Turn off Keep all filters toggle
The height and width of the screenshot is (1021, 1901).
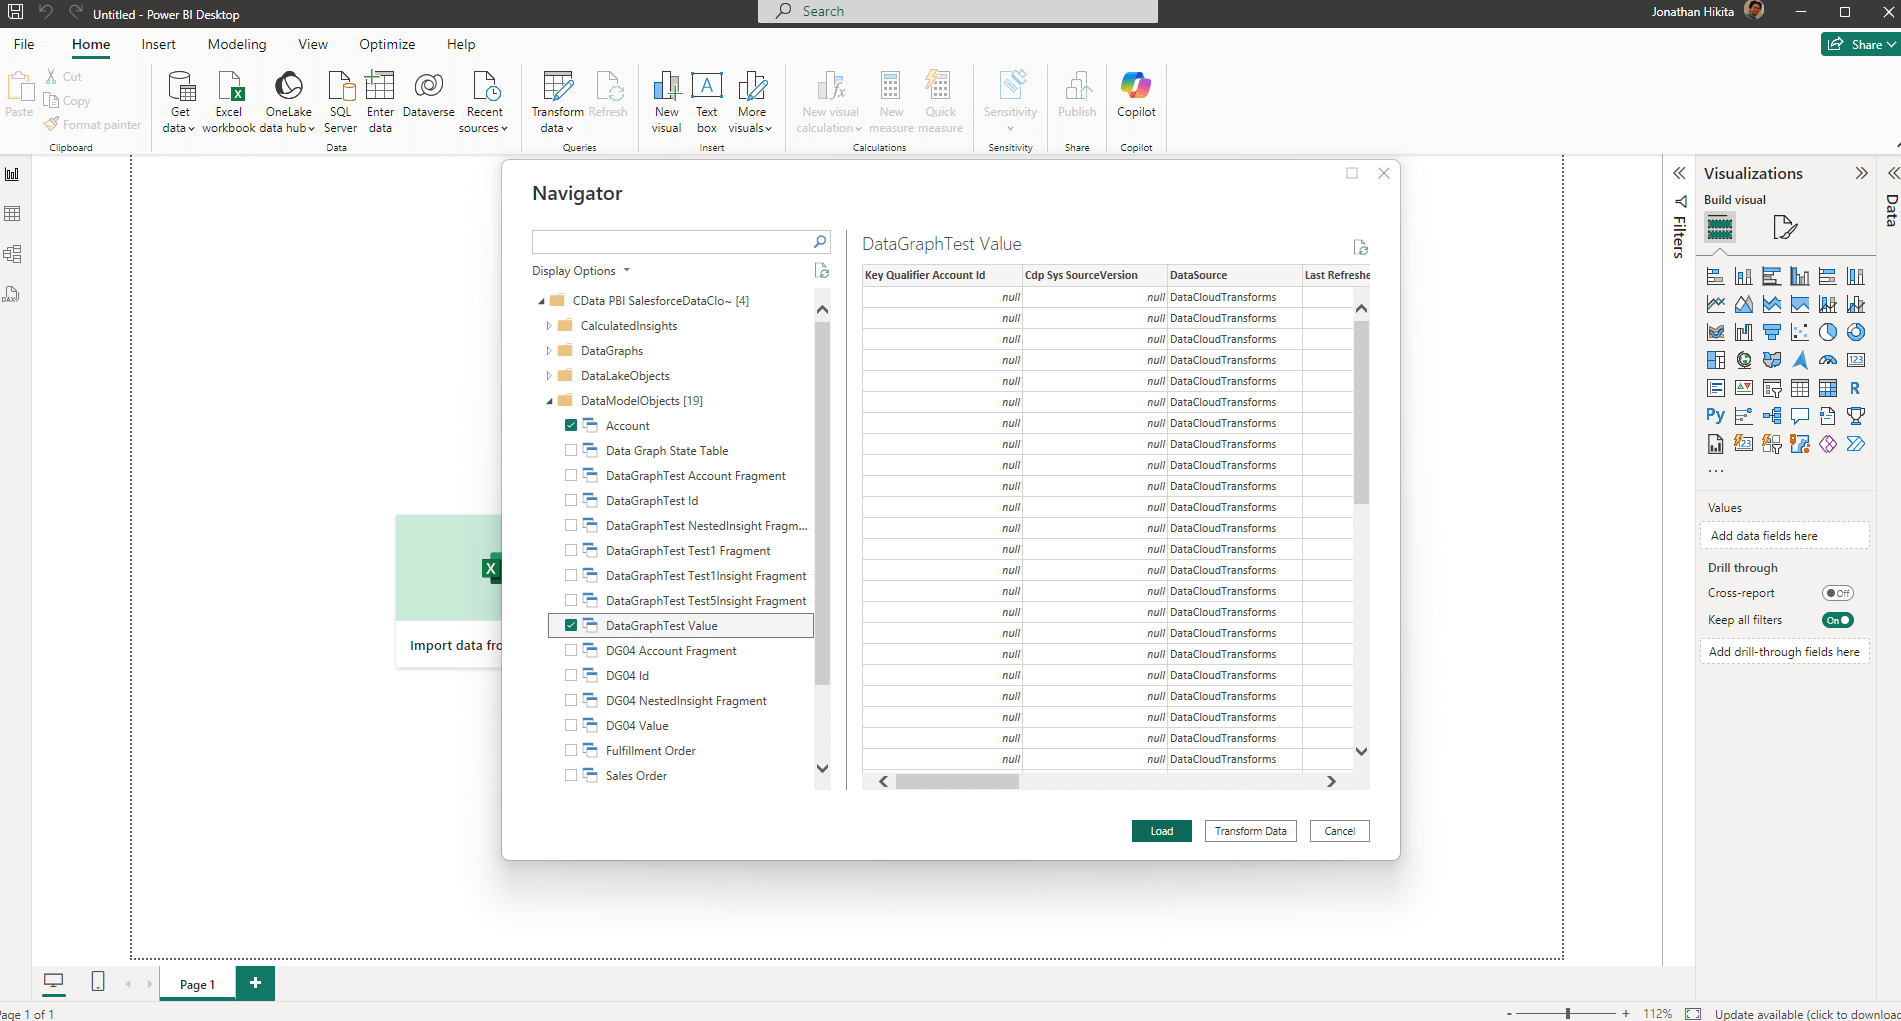[x=1837, y=620]
